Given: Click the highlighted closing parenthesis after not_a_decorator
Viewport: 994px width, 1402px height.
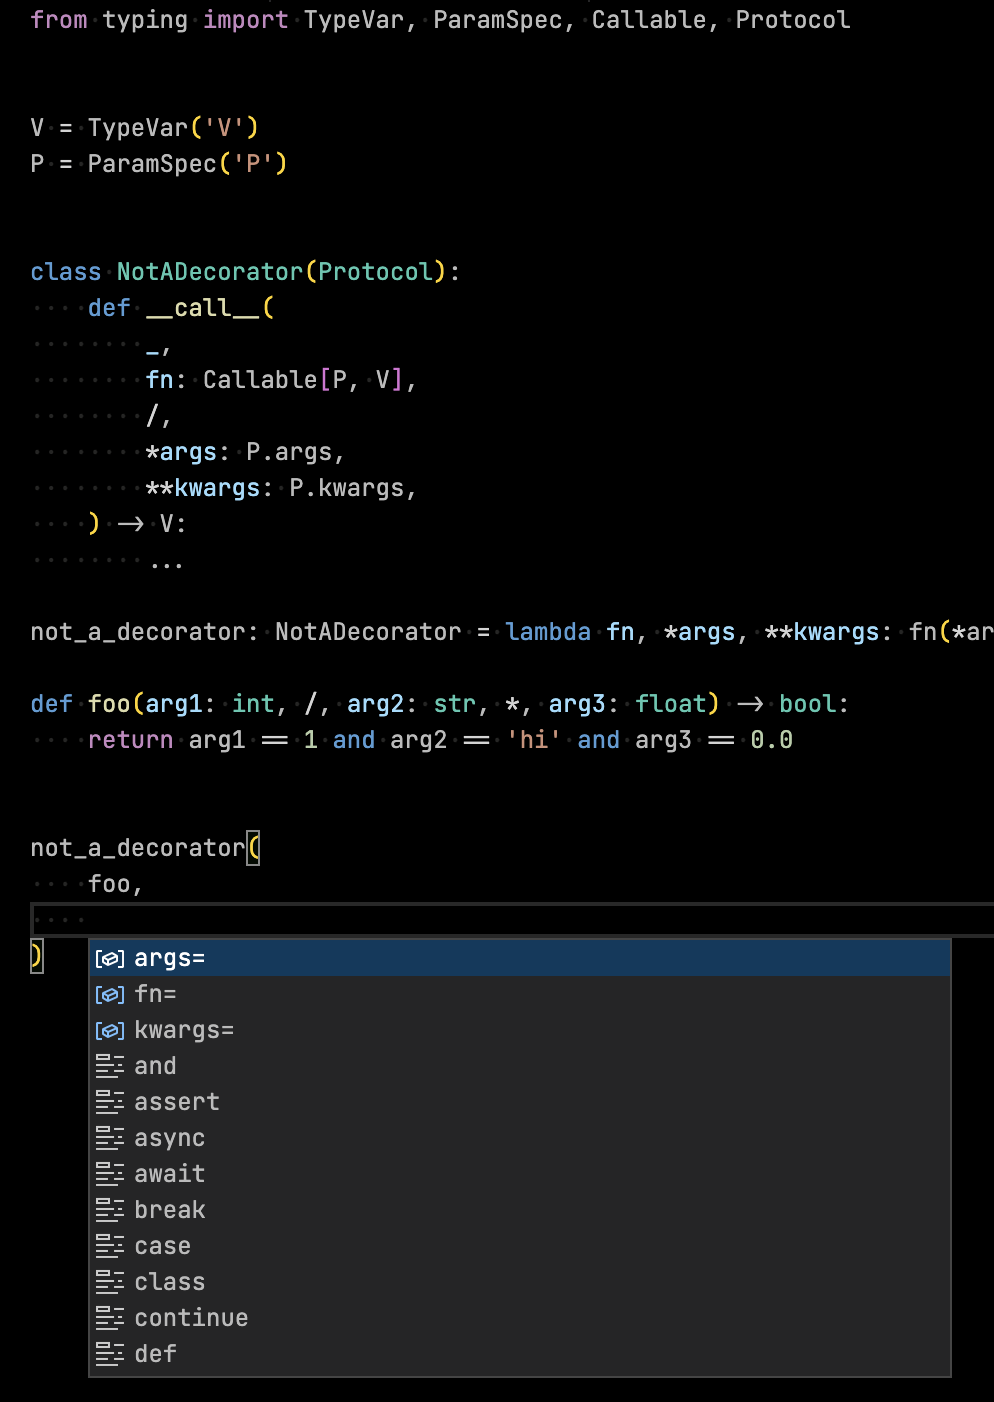Looking at the screenshot, I should coord(36,956).
